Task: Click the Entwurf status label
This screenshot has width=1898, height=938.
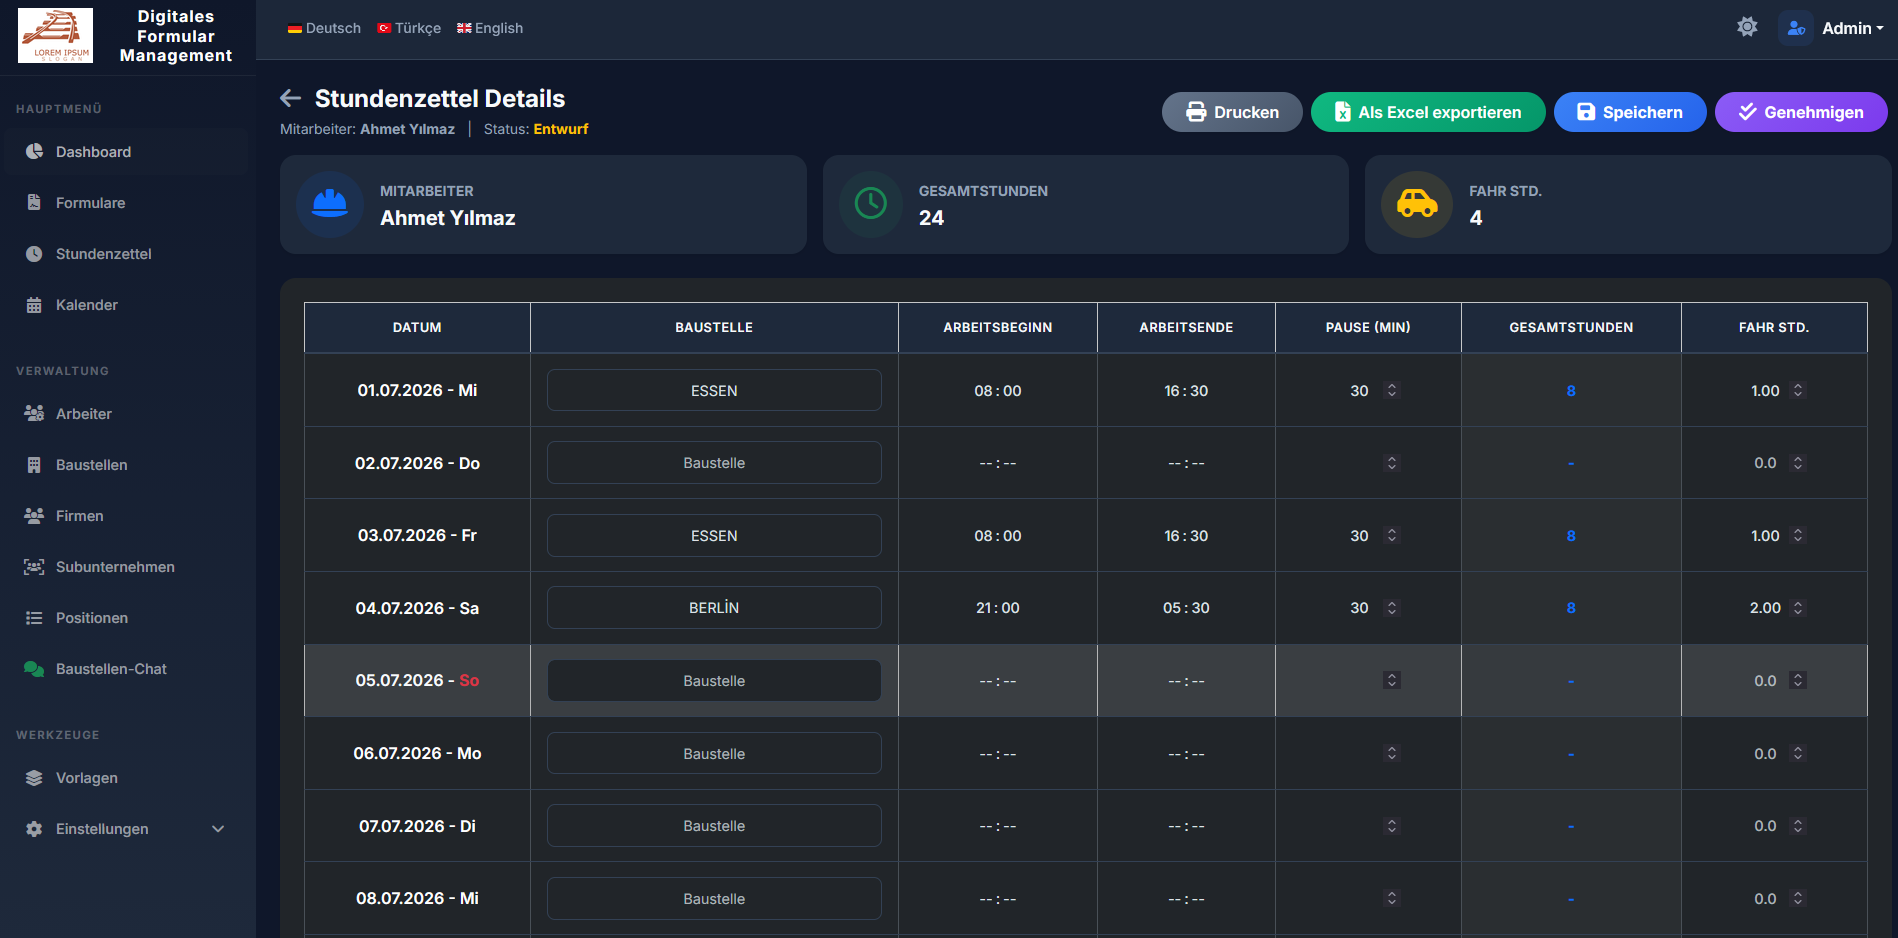Action: pyautogui.click(x=561, y=129)
